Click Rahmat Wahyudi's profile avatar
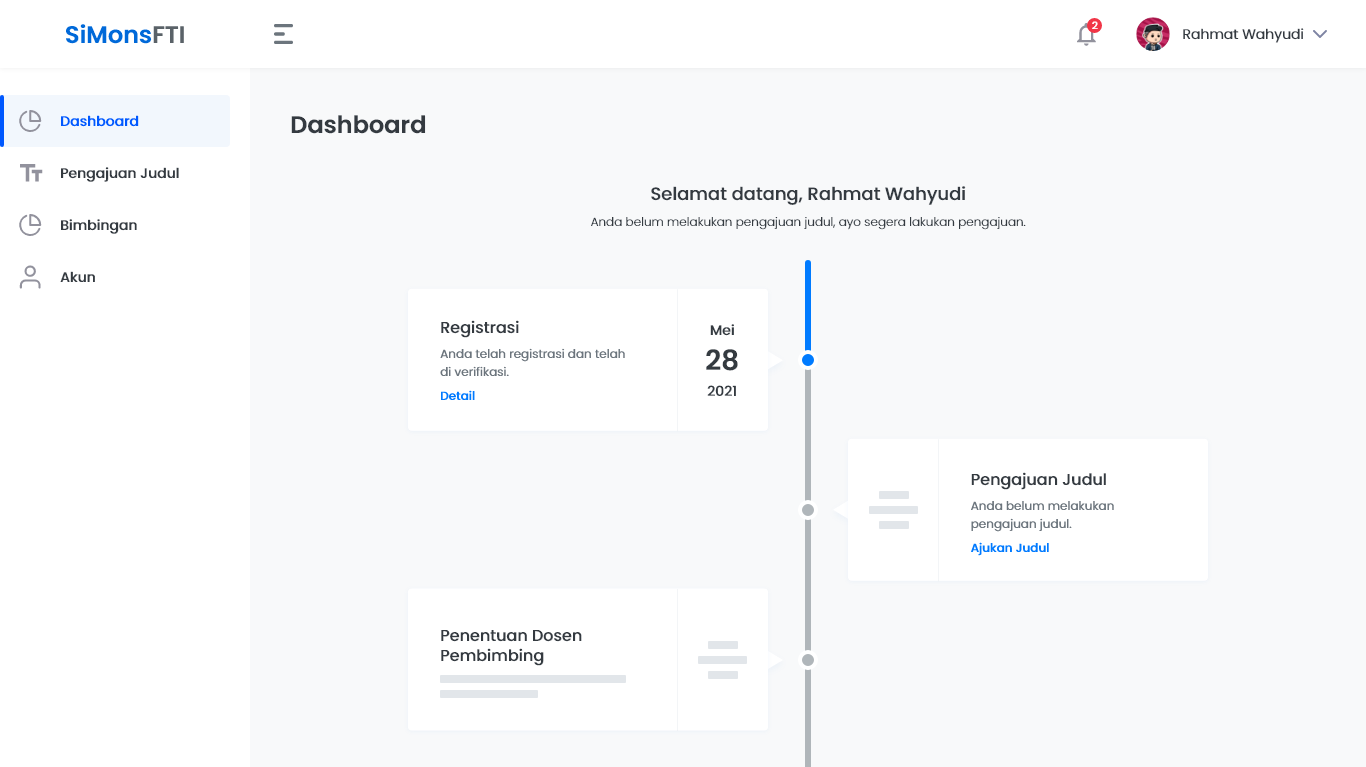The height and width of the screenshot is (767, 1366). 1152,34
